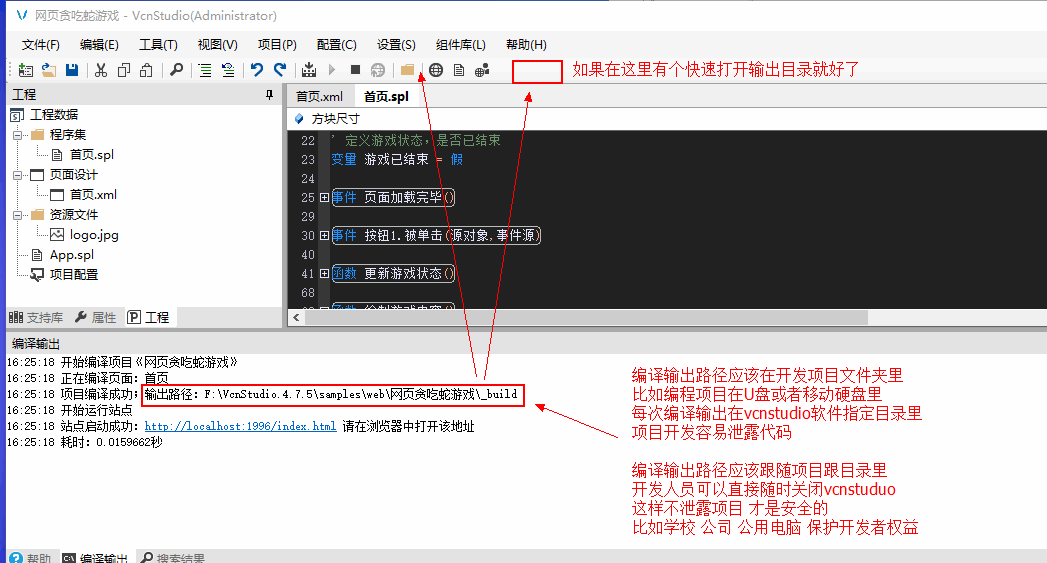Expand the 事件 页面加载完毕 code block

pyautogui.click(x=324, y=198)
